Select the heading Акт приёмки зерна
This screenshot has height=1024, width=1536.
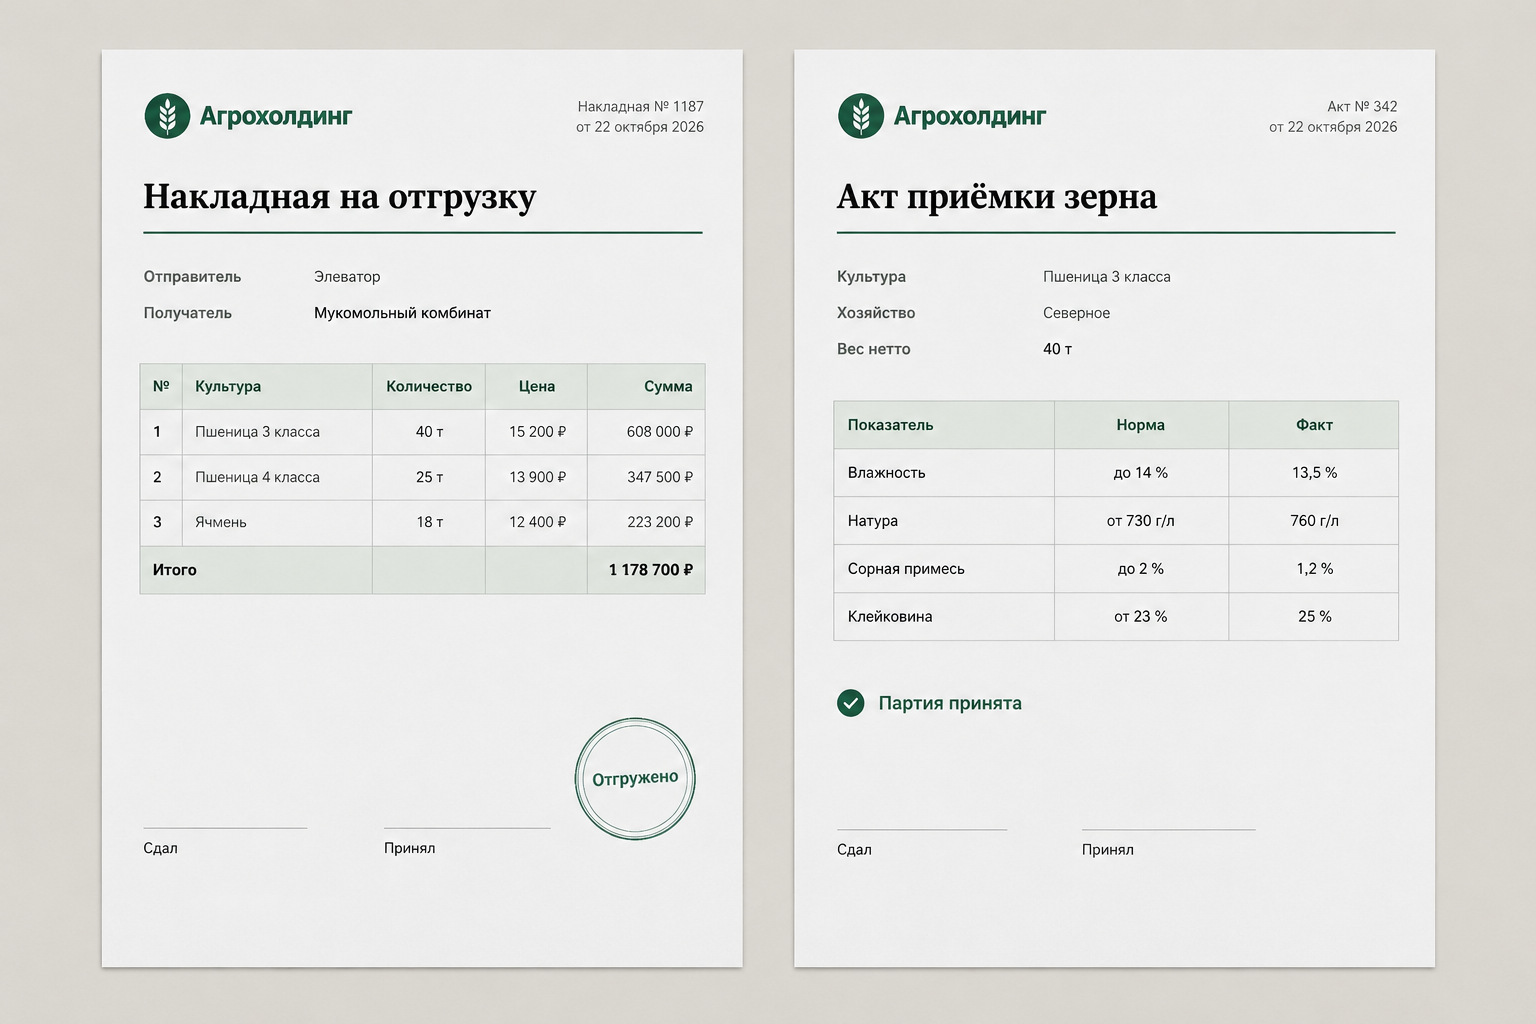[x=997, y=196]
